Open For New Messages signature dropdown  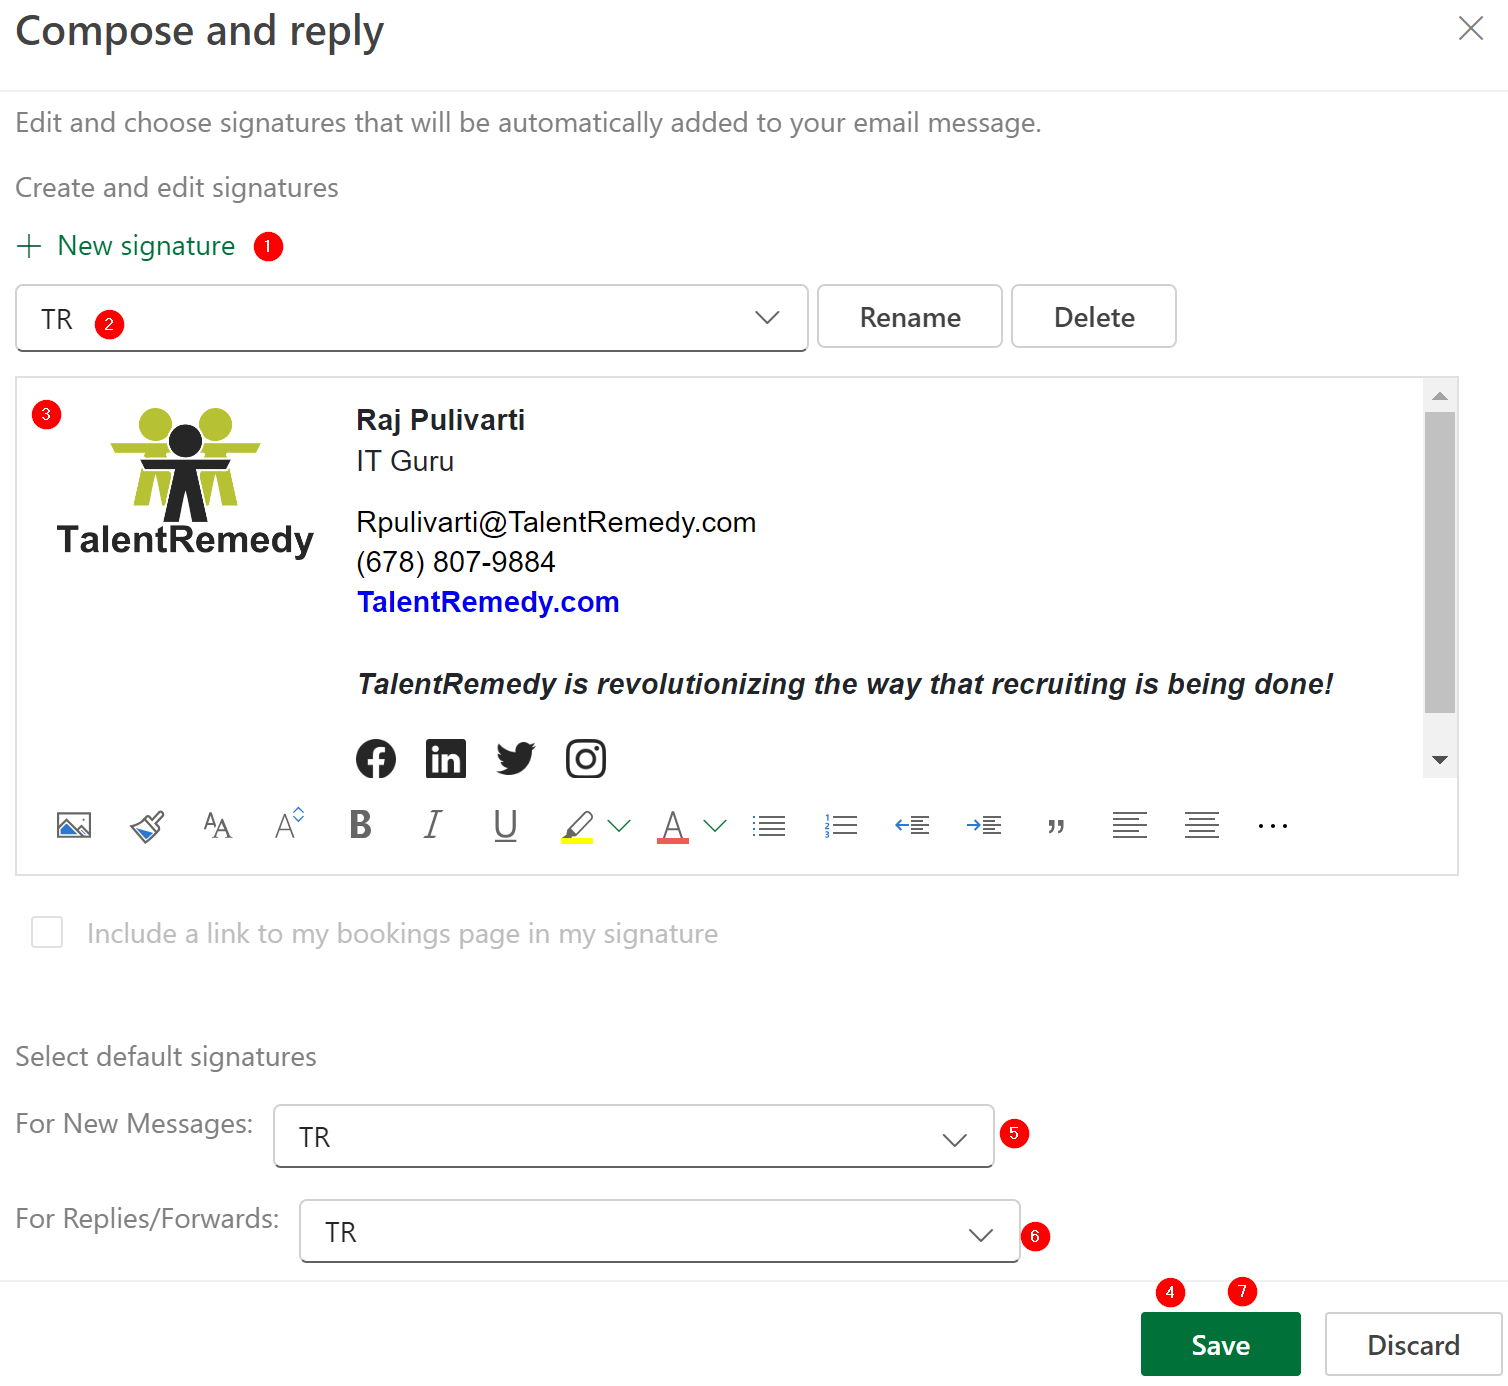634,1136
